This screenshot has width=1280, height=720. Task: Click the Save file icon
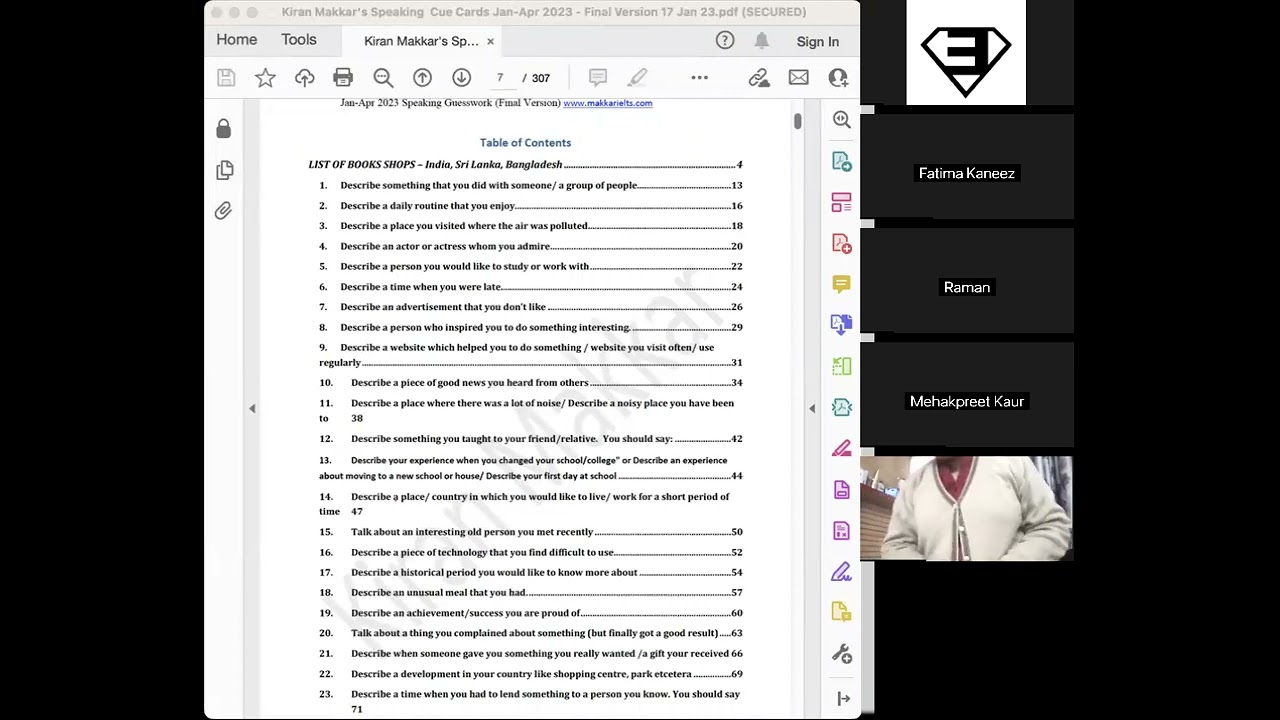point(226,78)
